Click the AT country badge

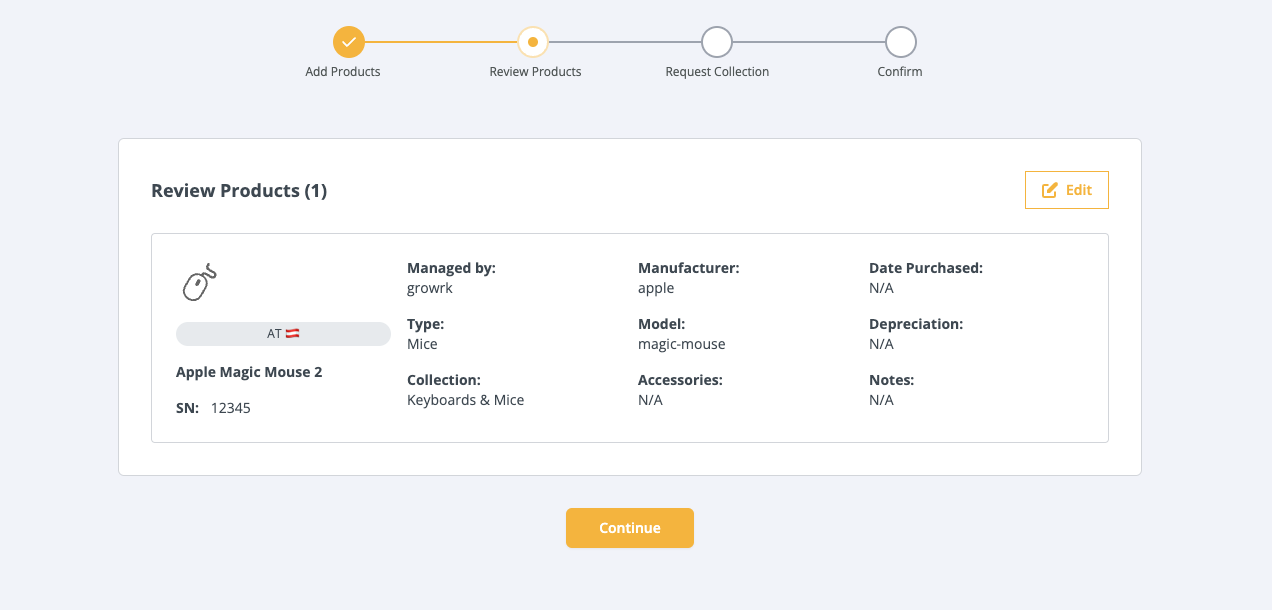tap(283, 334)
